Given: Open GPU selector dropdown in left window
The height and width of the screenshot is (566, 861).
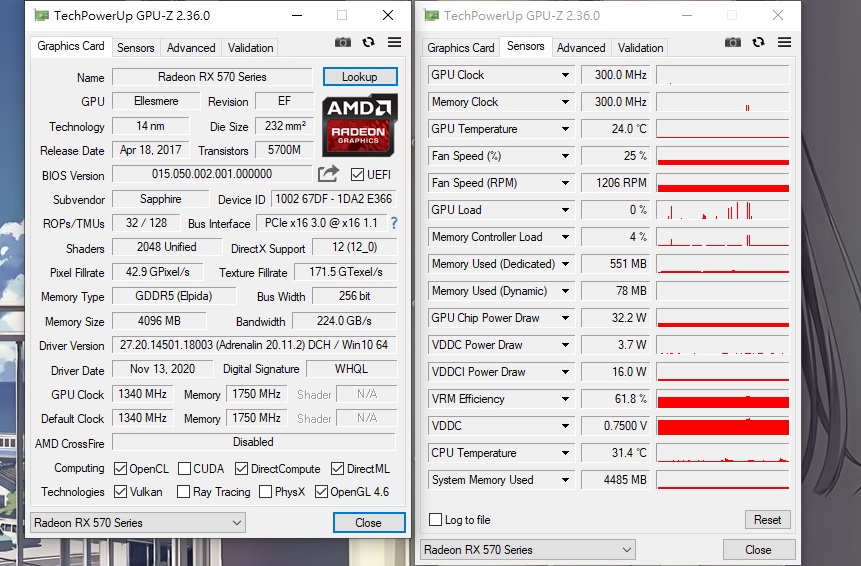Looking at the screenshot, I should click(x=137, y=523).
